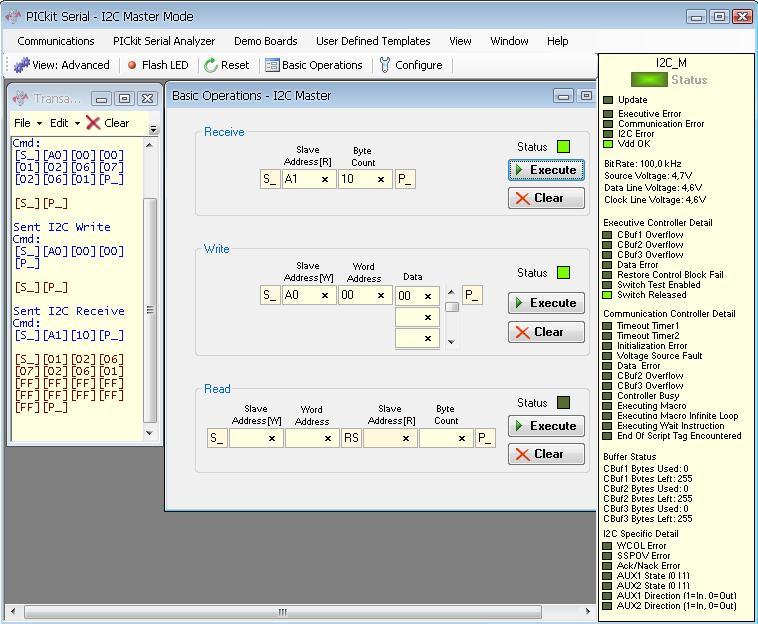Click the Write Slave Address field showing A0
The image size is (758, 624).
[309, 295]
